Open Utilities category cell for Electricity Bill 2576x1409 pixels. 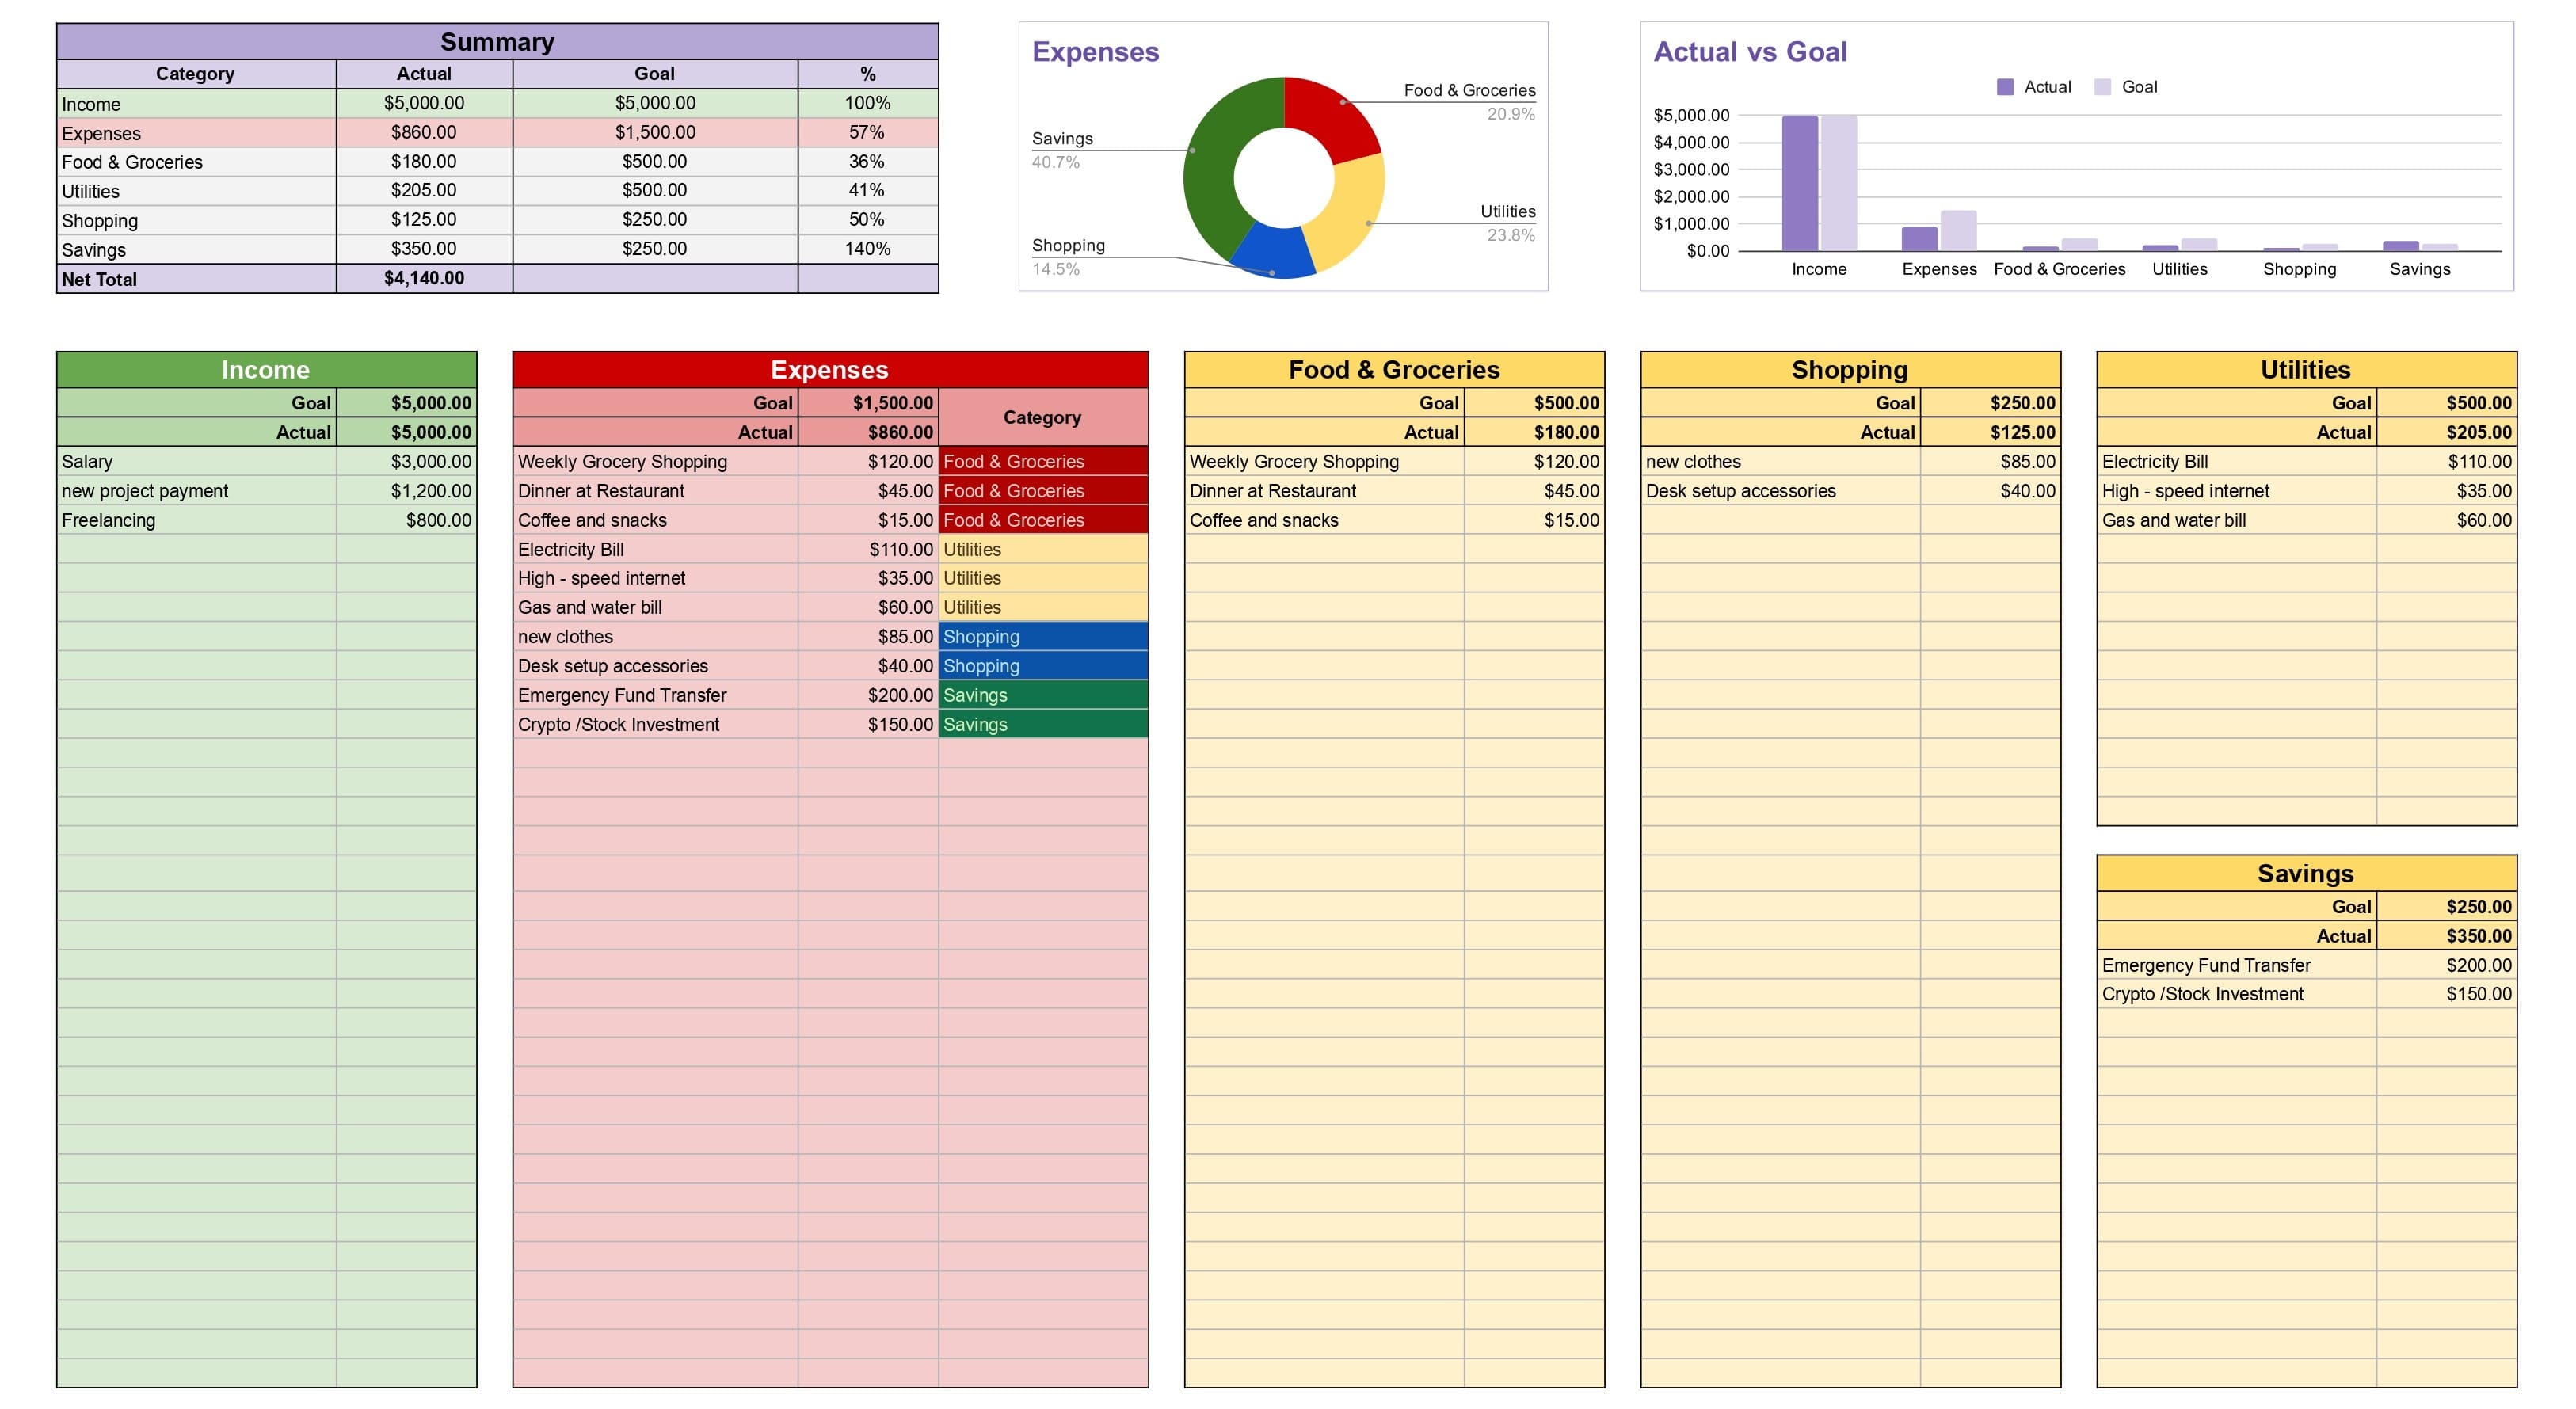point(1043,549)
